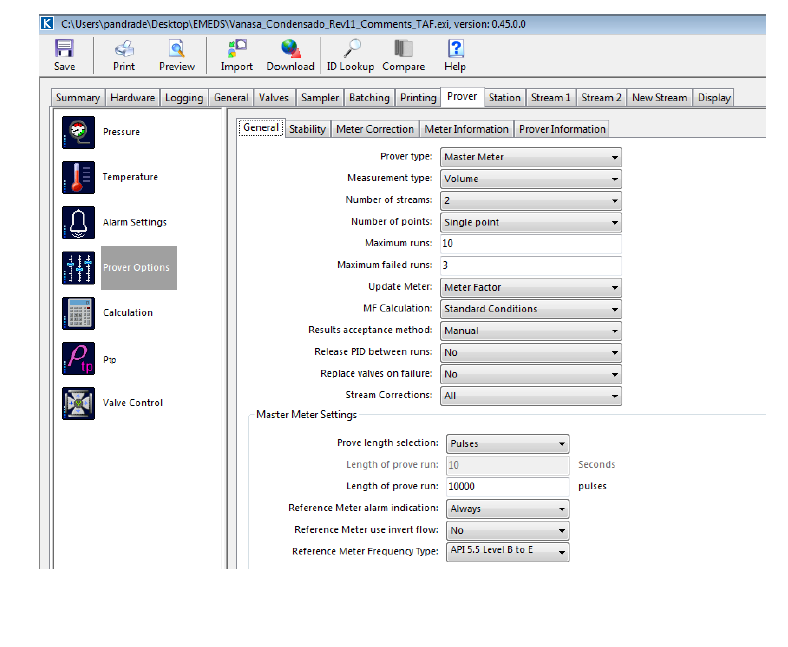Select the Pressure label in sidebar
Viewport: 788px width, 647px height.
click(122, 132)
